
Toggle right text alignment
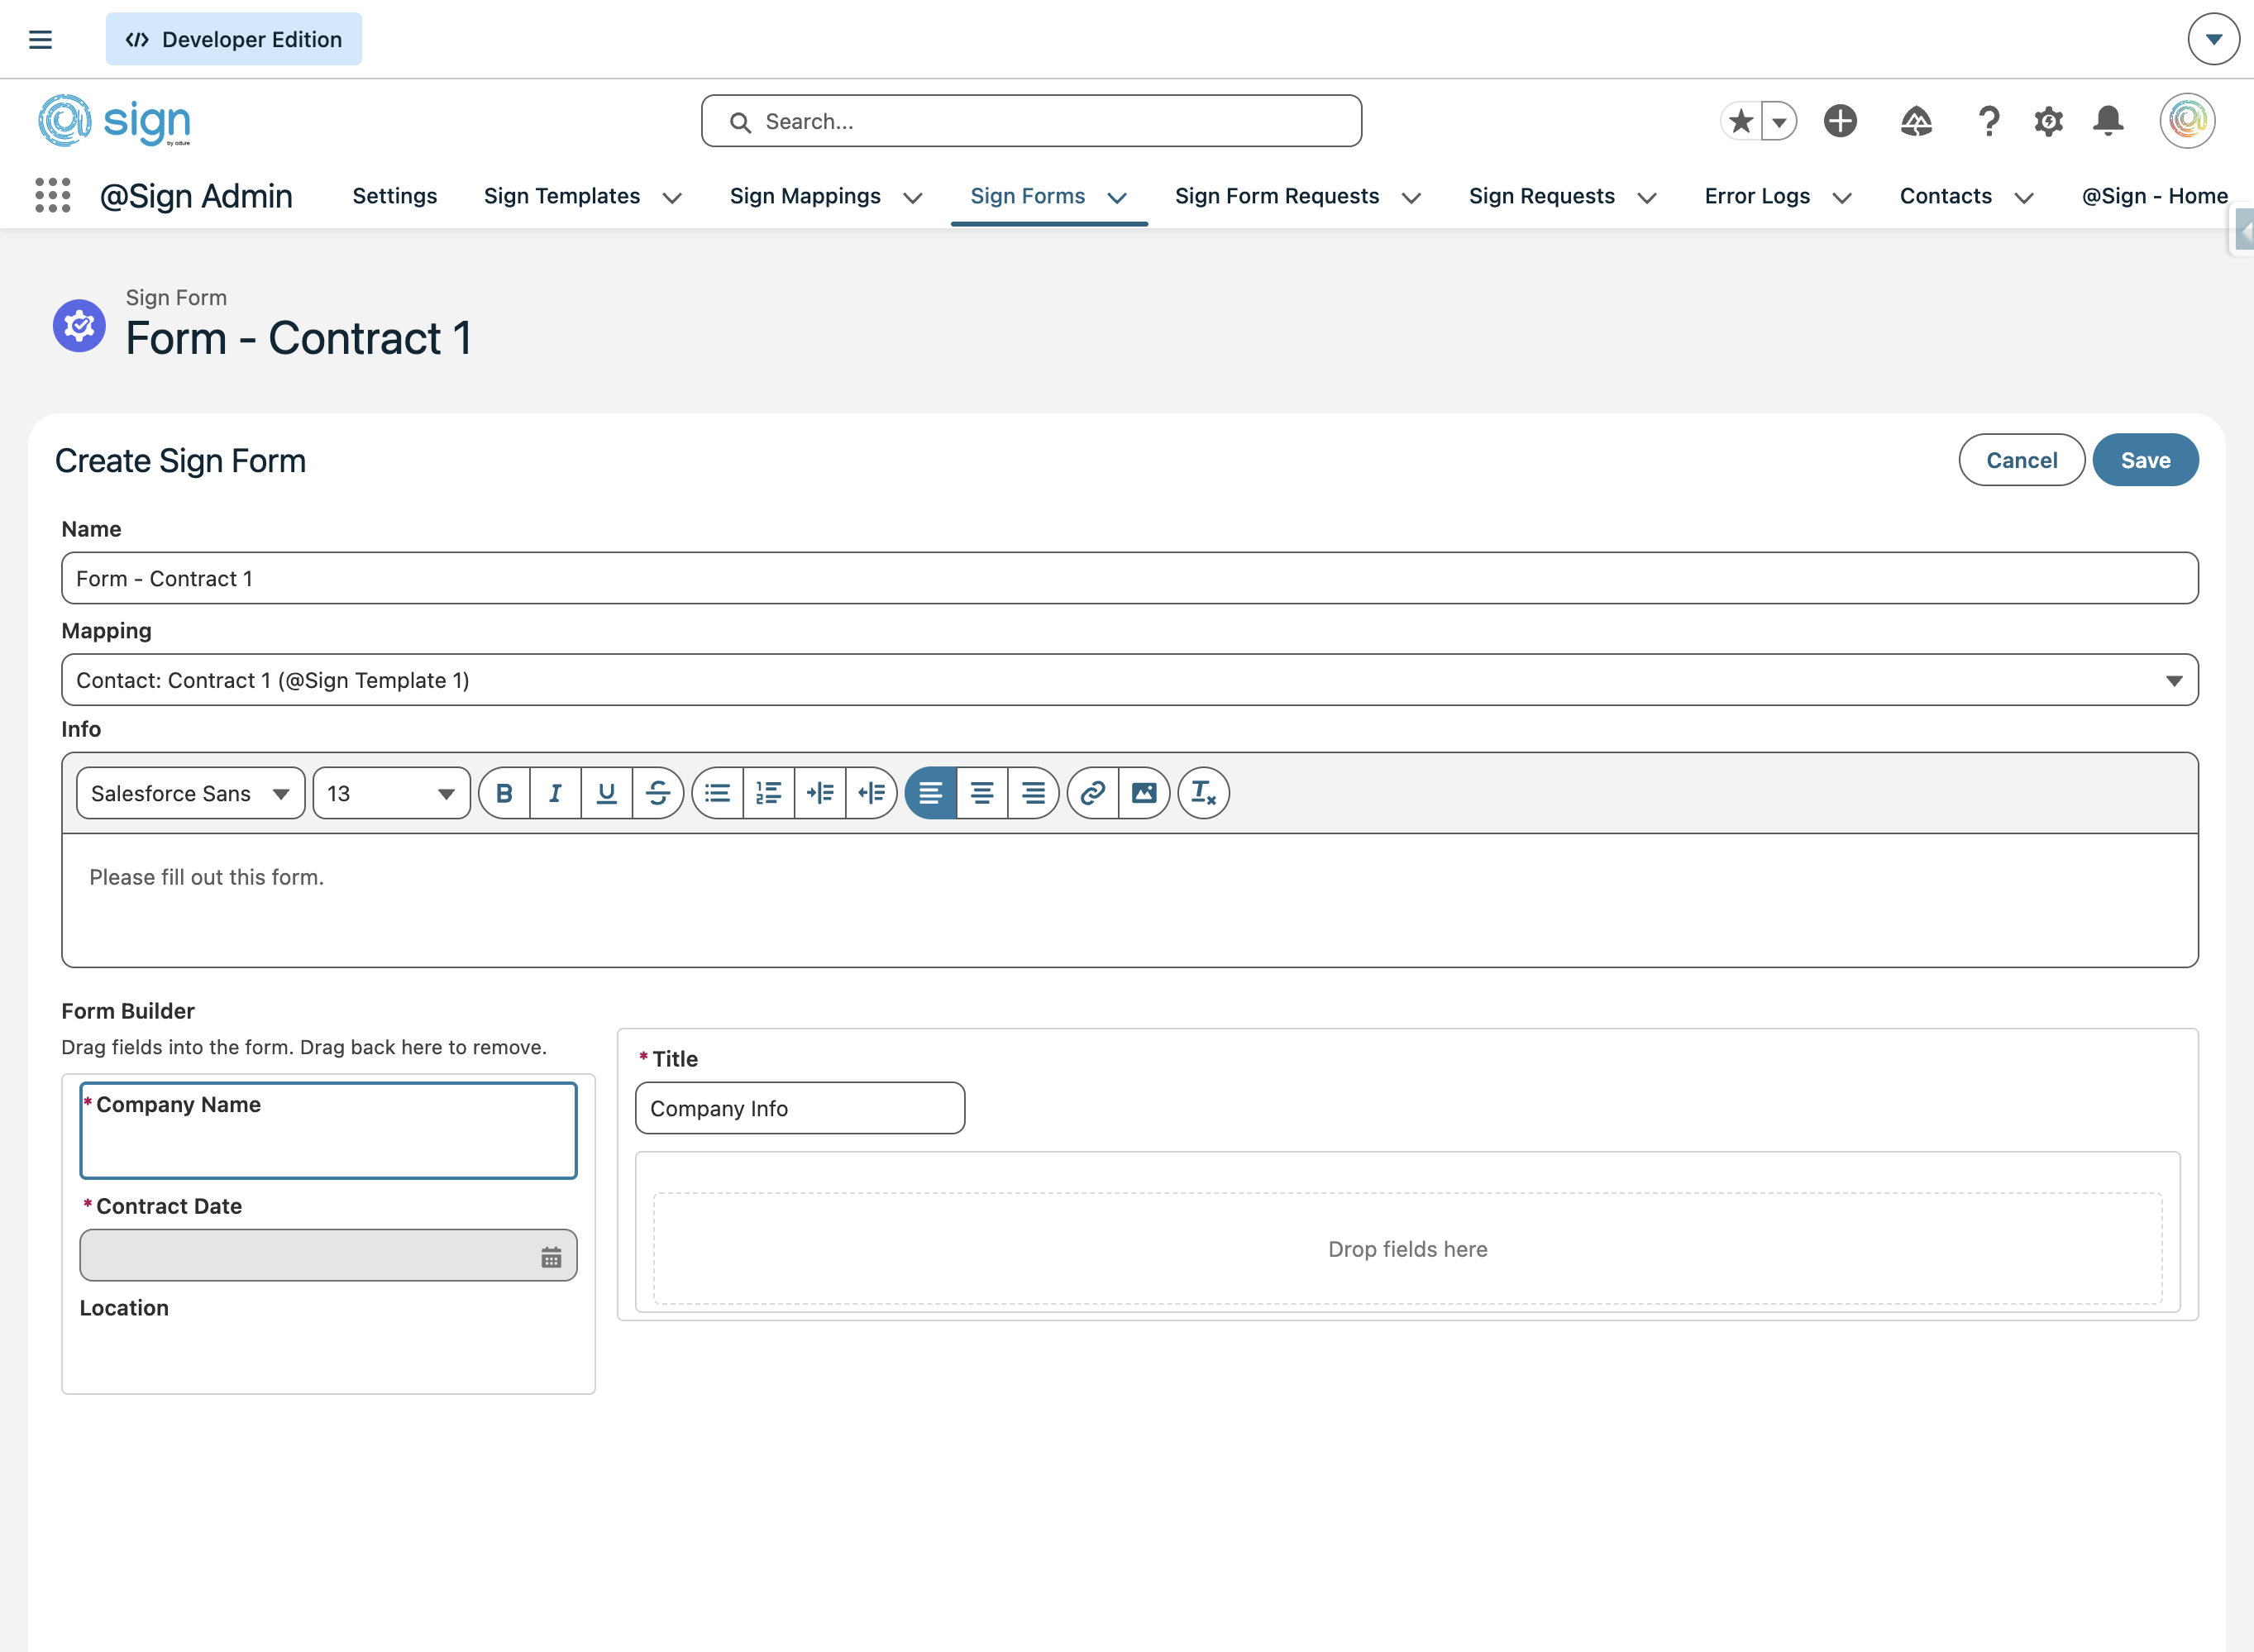[1033, 793]
